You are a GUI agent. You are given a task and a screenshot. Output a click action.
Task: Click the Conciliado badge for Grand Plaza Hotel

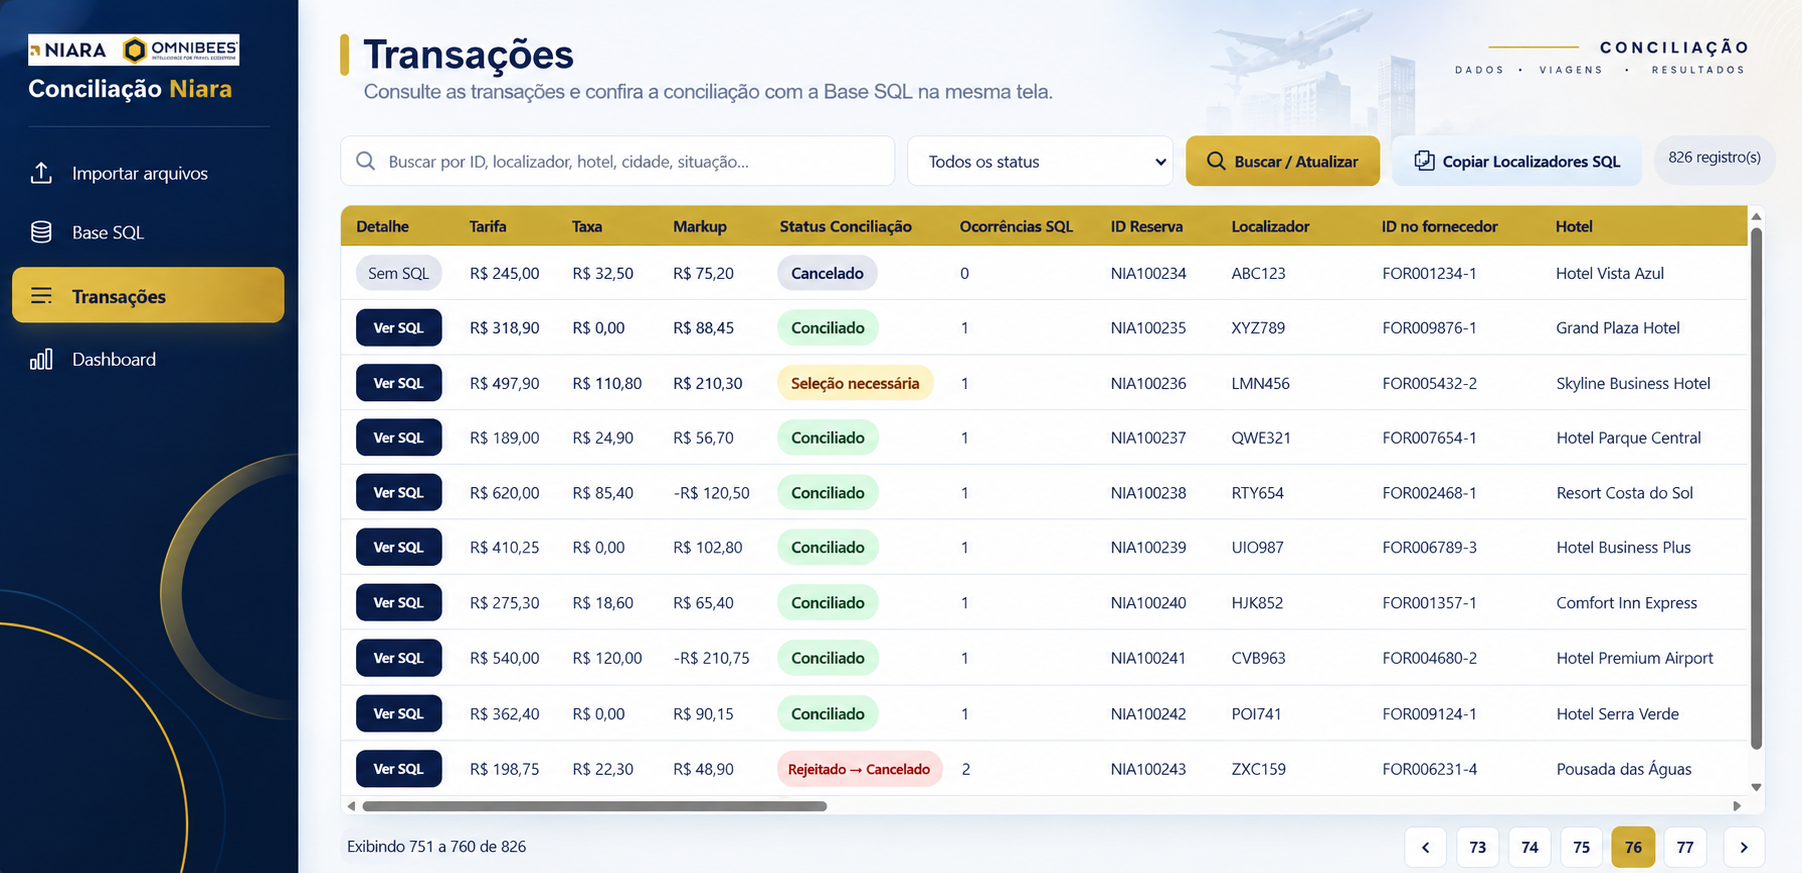828,328
